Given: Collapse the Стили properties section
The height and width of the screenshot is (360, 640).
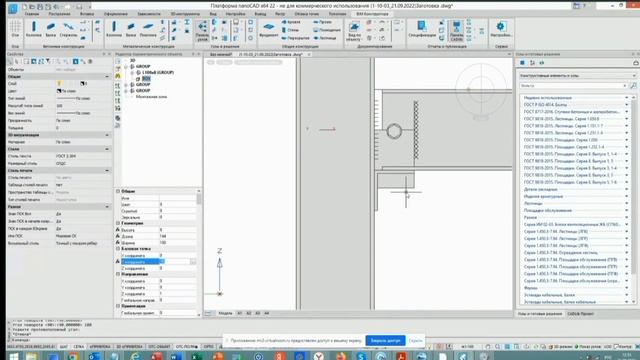Looking at the screenshot, I should [x=107, y=149].
